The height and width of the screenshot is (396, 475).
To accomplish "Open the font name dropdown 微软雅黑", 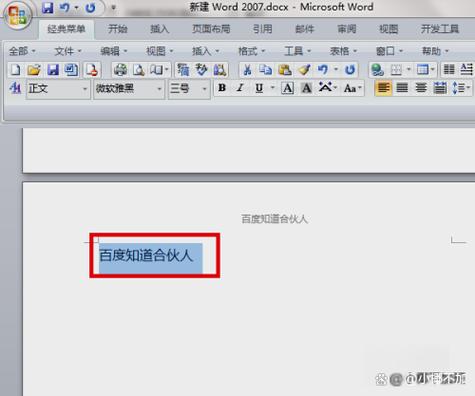I will click(129, 89).
